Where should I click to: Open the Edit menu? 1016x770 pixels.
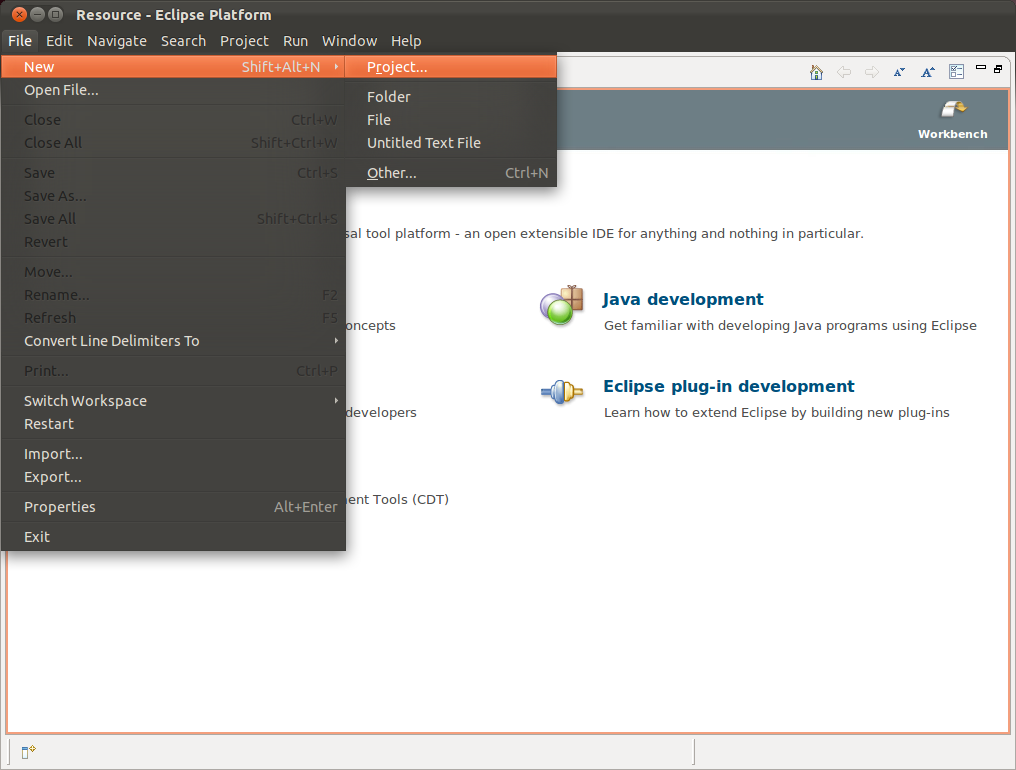59,41
